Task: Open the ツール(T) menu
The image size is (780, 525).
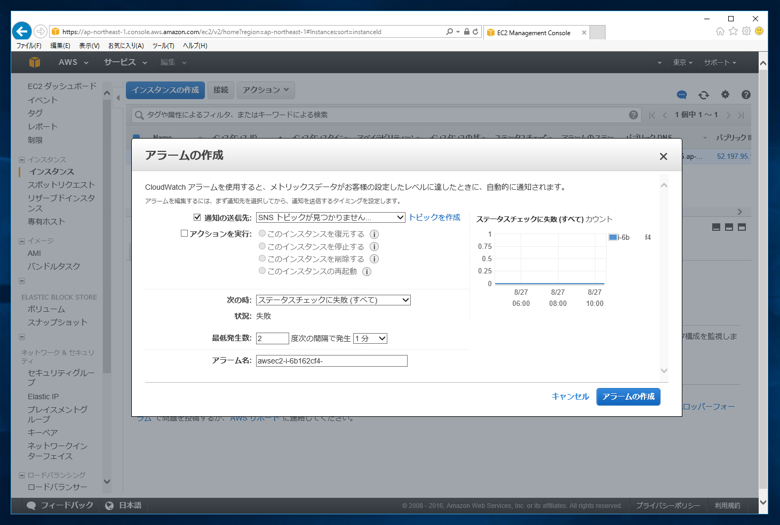Action: (163, 46)
